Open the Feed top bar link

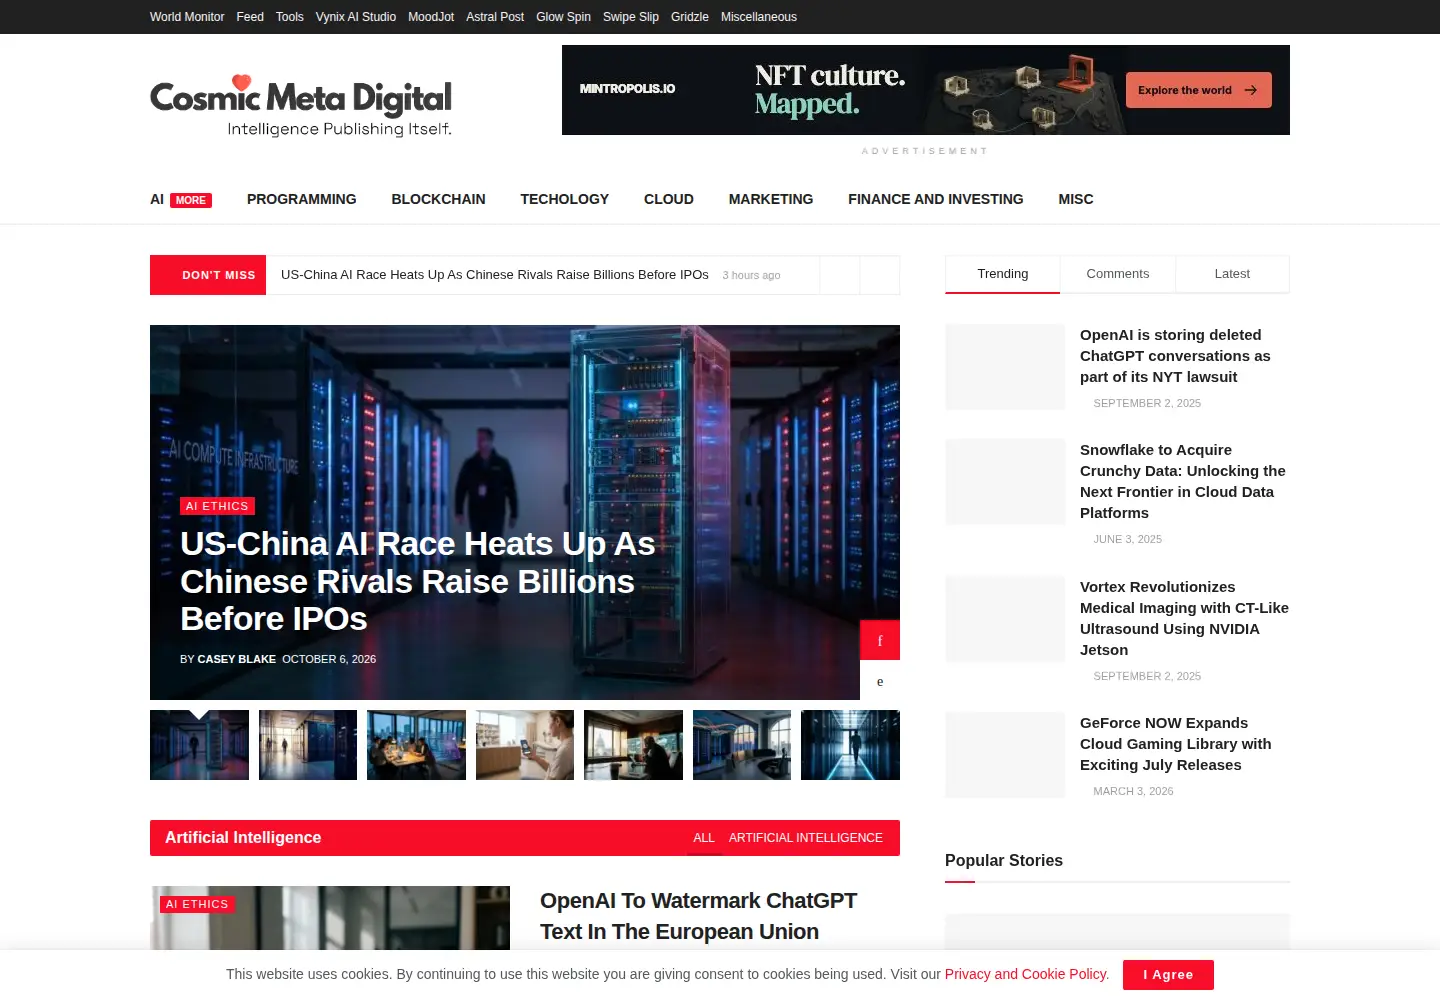pos(250,17)
